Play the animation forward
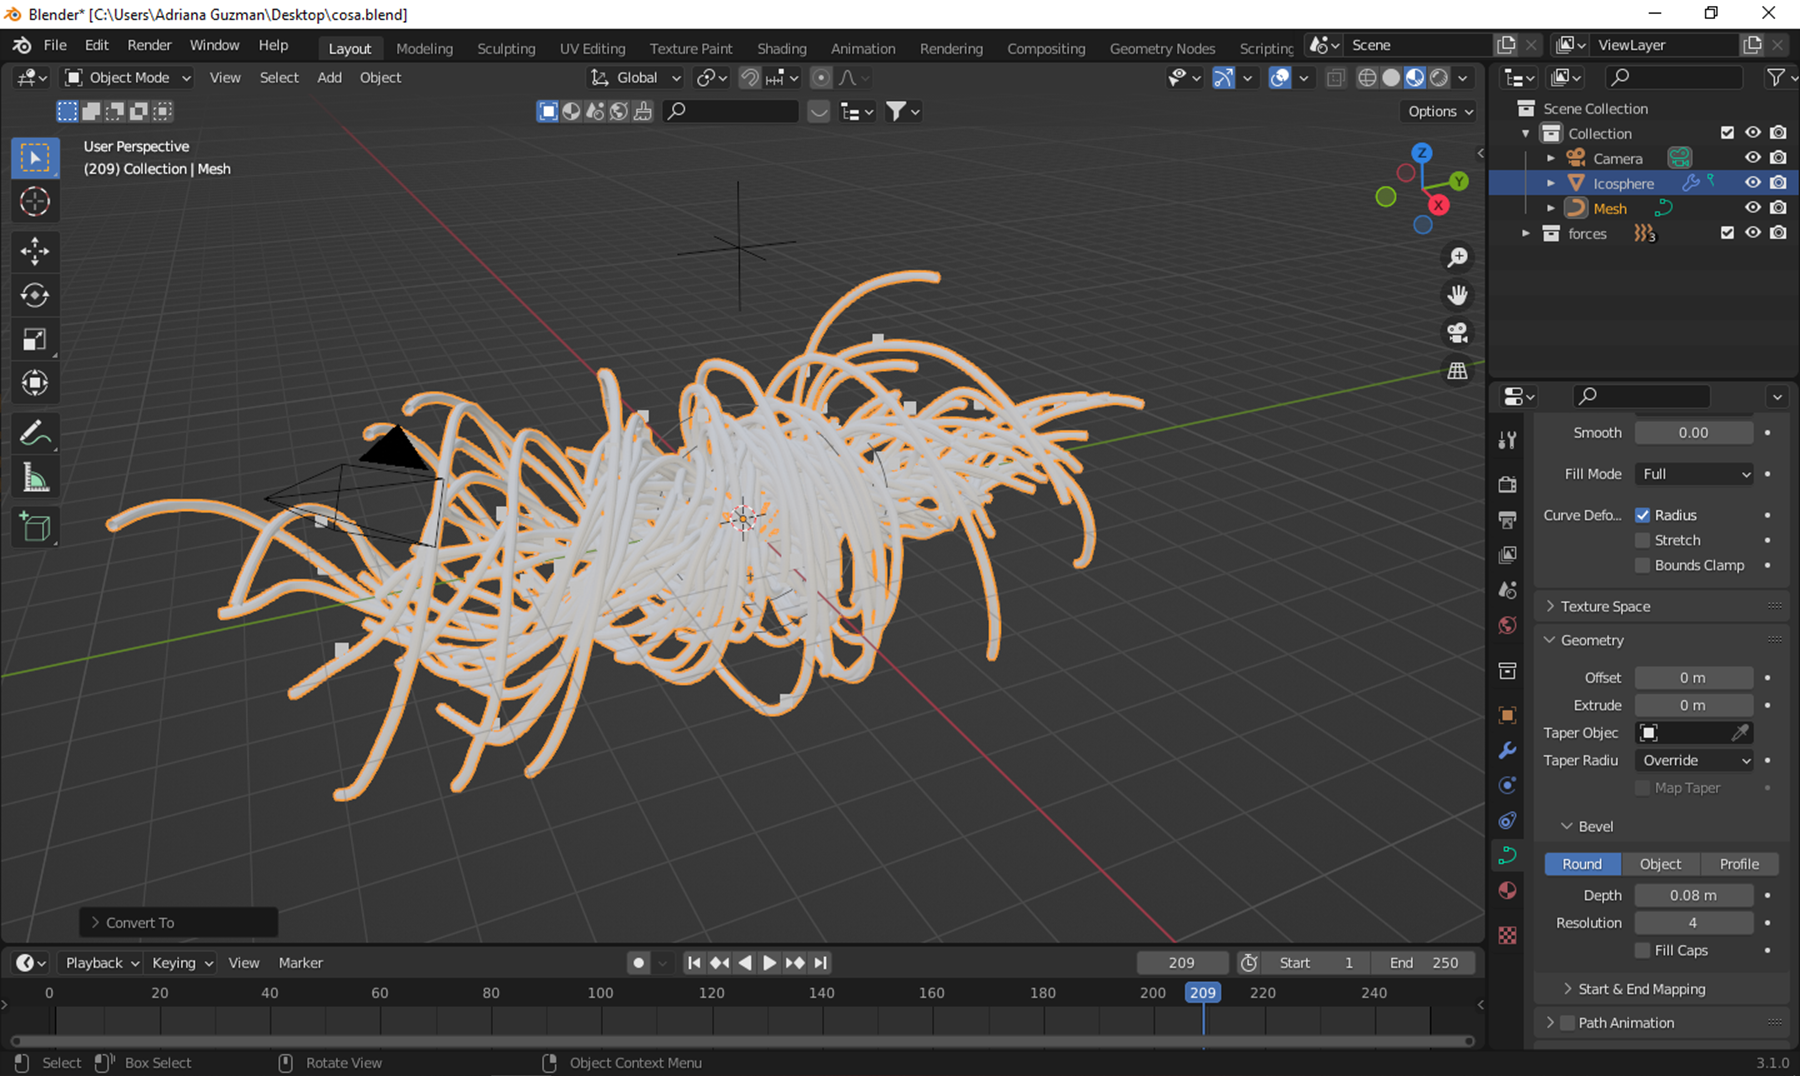This screenshot has height=1076, width=1800. click(769, 962)
